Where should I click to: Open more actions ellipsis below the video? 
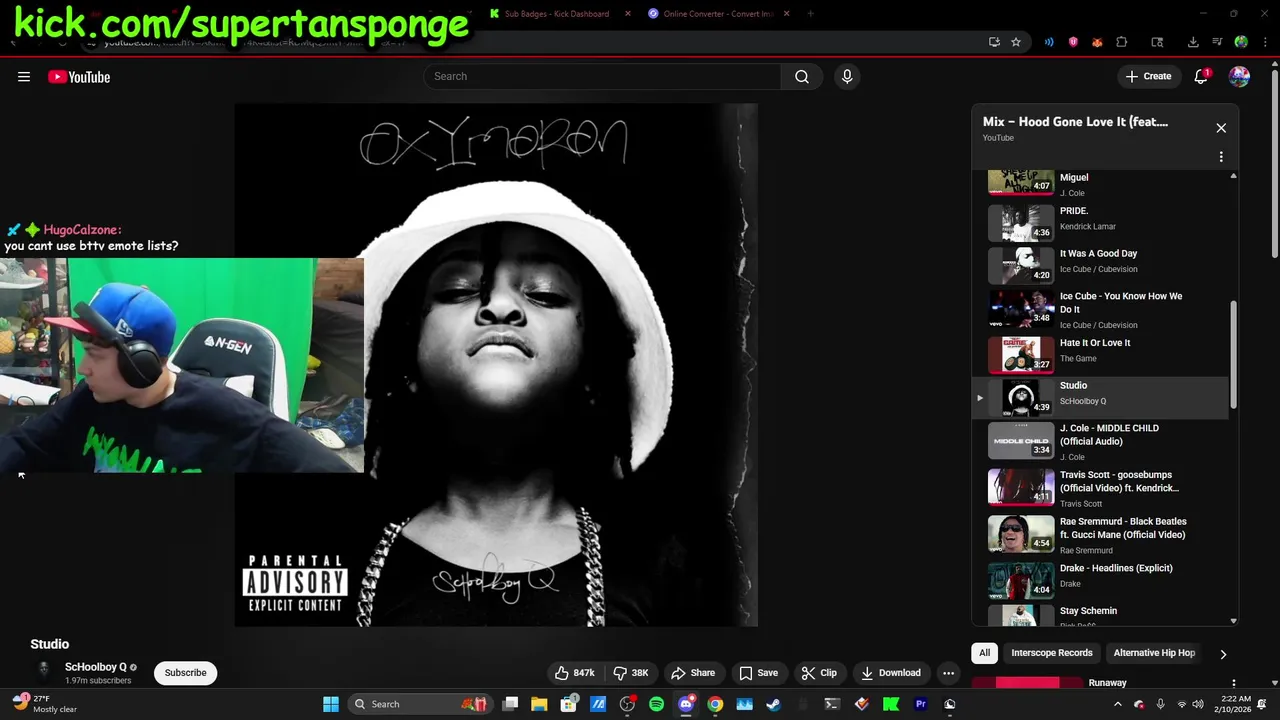click(948, 673)
